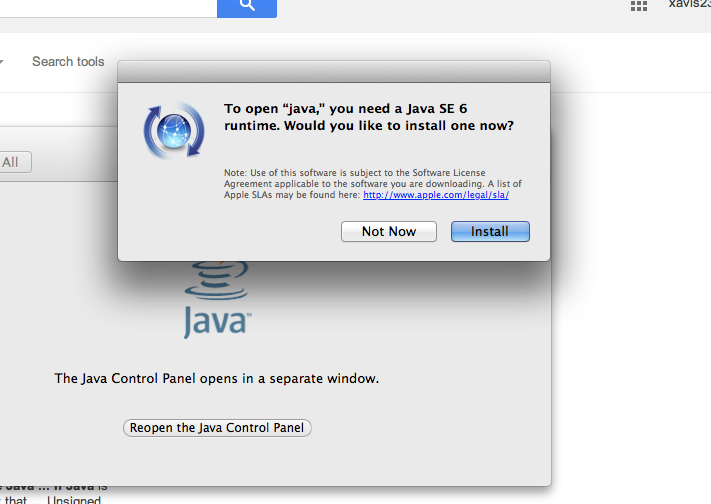Click the "opens in a separate window" message
Image resolution: width=711 pixels, height=504 pixels.
(217, 378)
